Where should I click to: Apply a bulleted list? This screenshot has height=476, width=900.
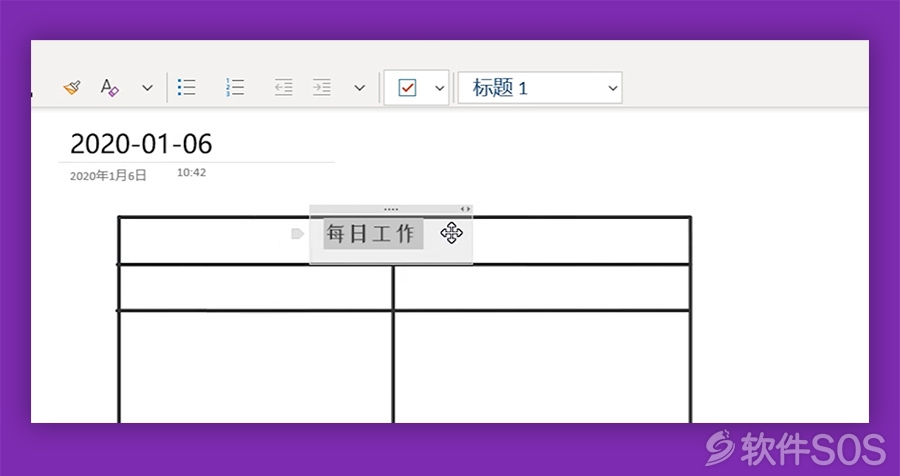(186, 88)
